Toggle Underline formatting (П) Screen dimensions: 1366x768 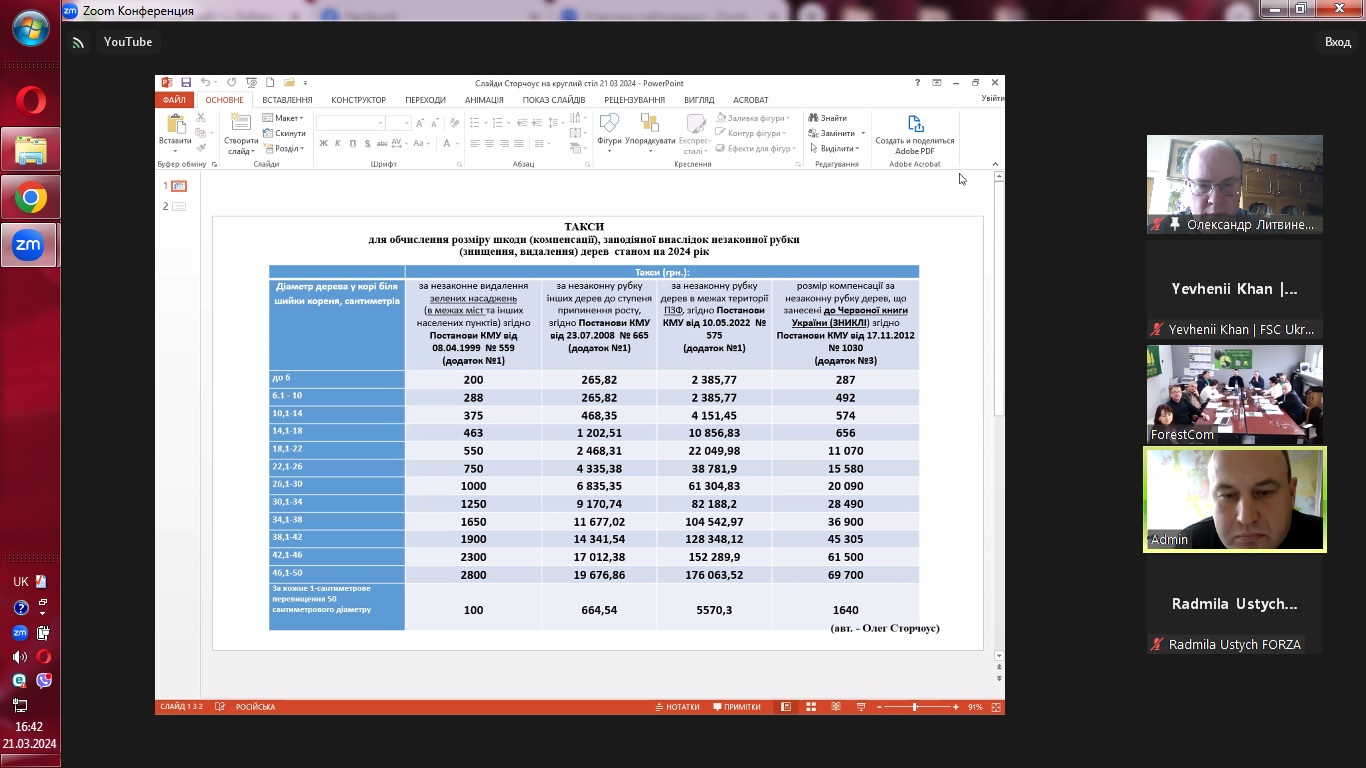(352, 144)
